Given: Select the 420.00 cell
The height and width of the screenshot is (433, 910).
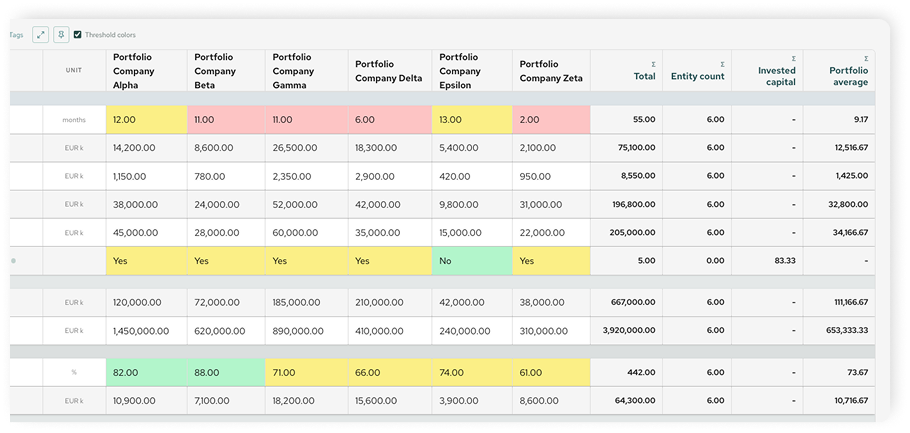Looking at the screenshot, I should click(x=472, y=176).
